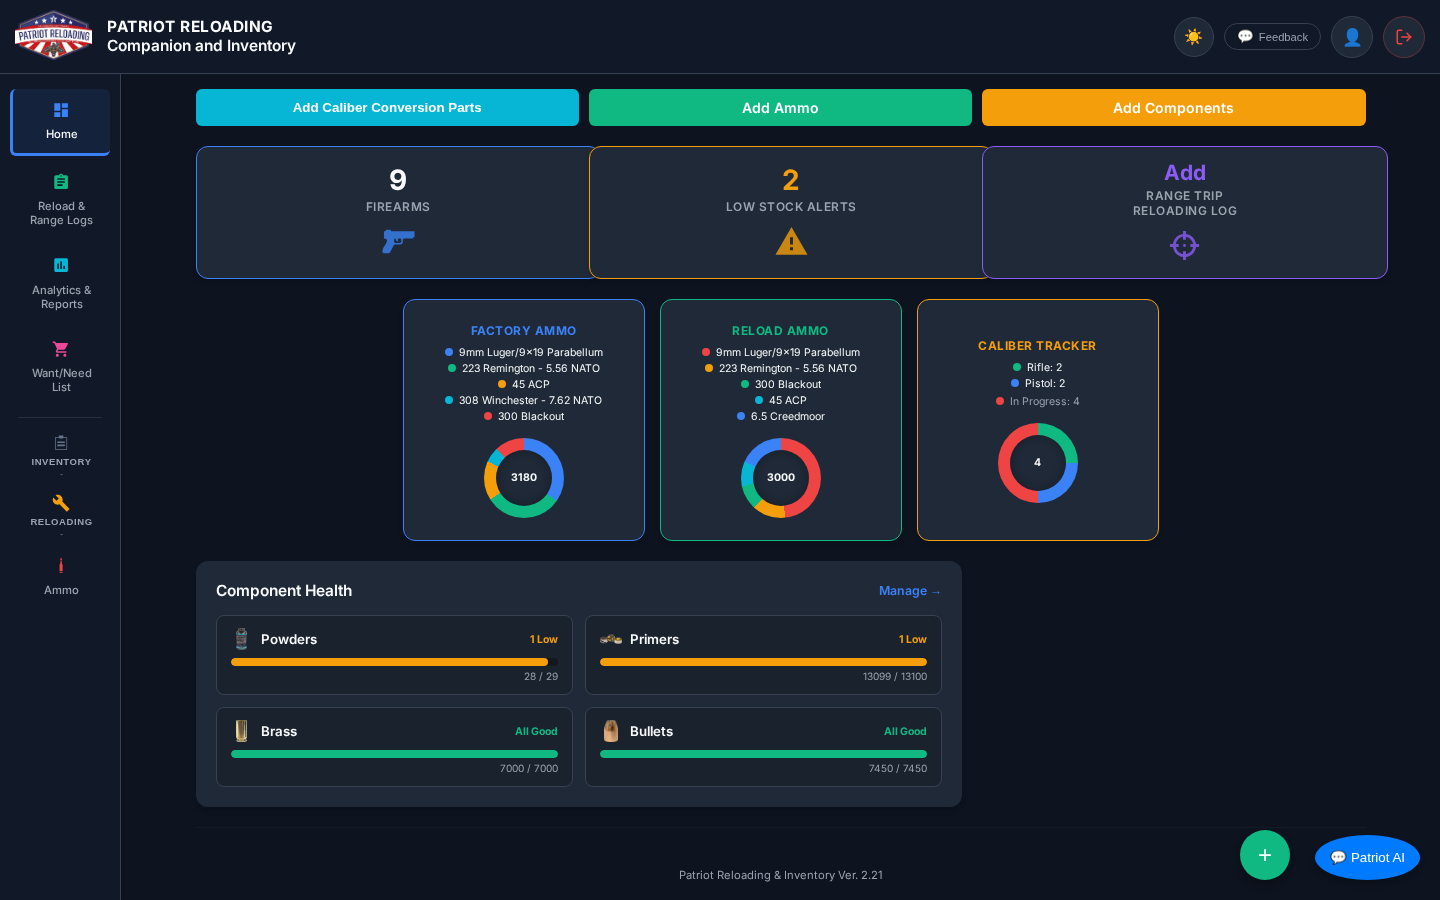Viewport: 1440px width, 900px height.
Task: Click the FACTORY AMMO card title
Action: click(x=523, y=331)
